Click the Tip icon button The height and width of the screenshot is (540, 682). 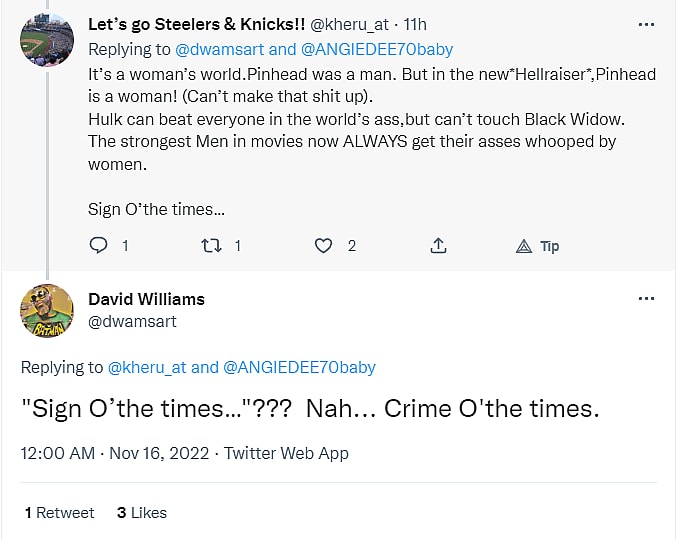(x=538, y=245)
